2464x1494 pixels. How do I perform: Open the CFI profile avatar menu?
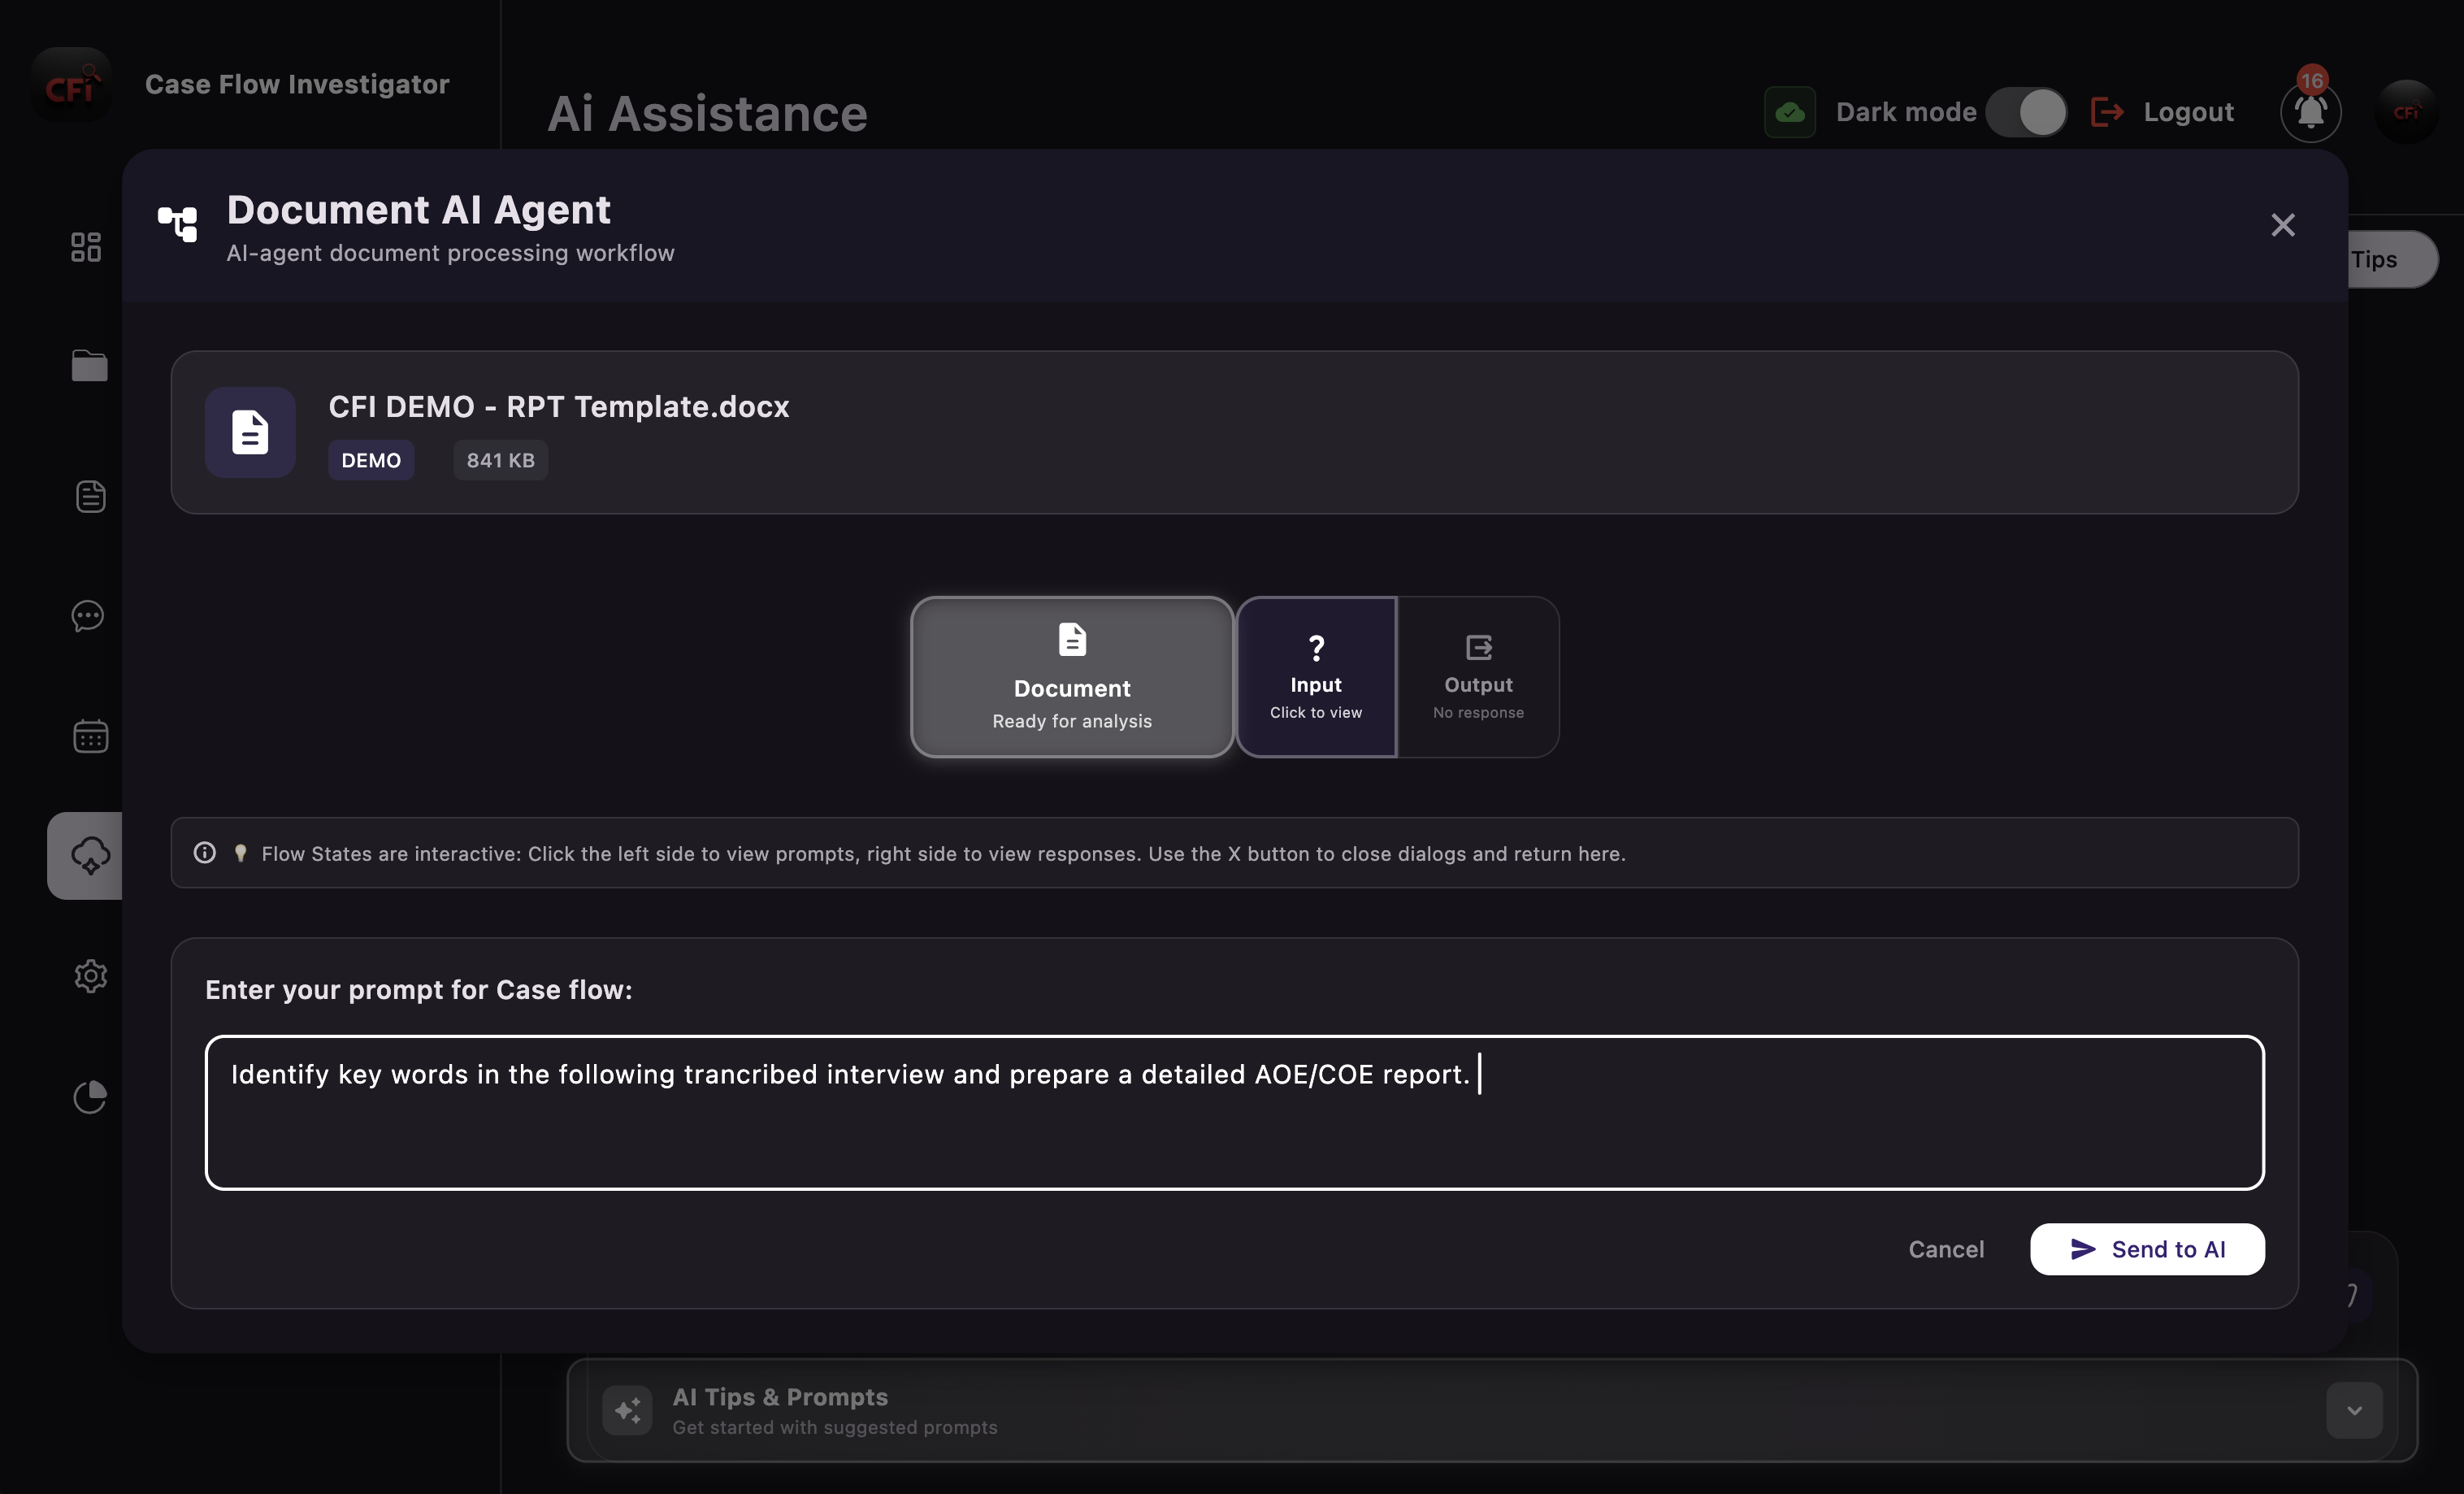pos(2407,112)
